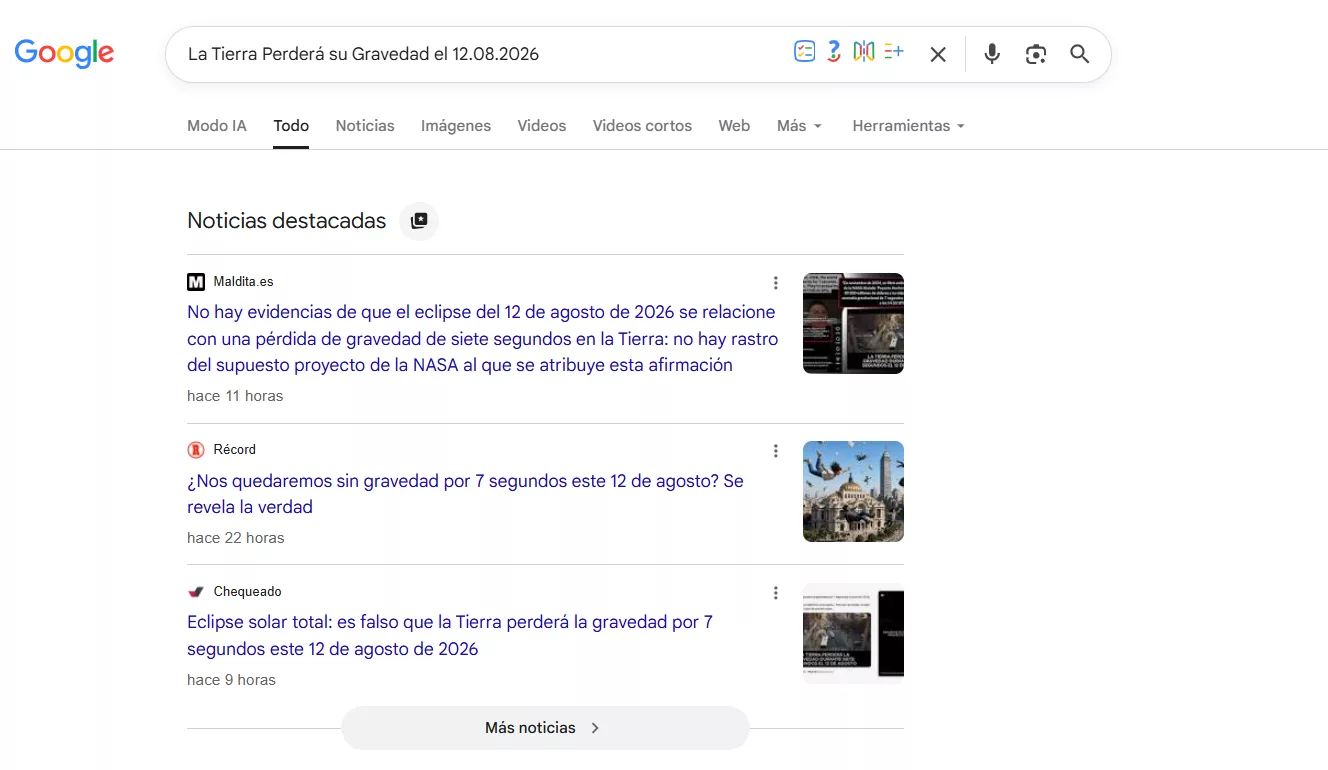This screenshot has height=770, width=1328.
Task: Open Chequeado 'Eclipse solar total' article
Action: click(x=450, y=636)
